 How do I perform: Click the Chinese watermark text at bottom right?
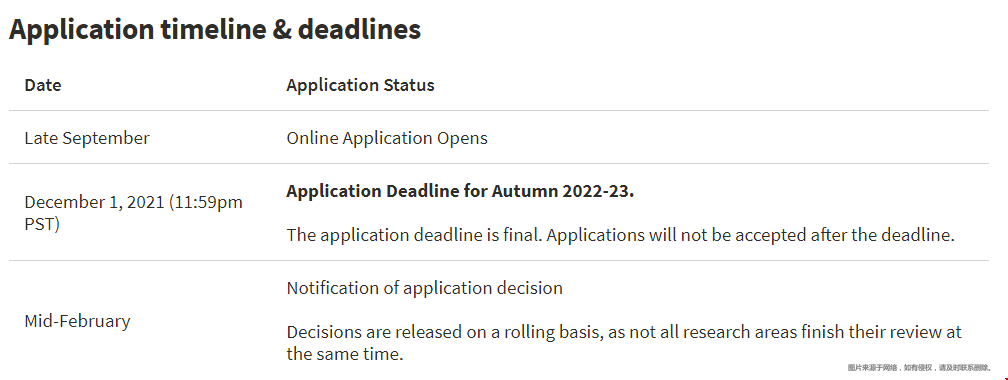tap(919, 368)
